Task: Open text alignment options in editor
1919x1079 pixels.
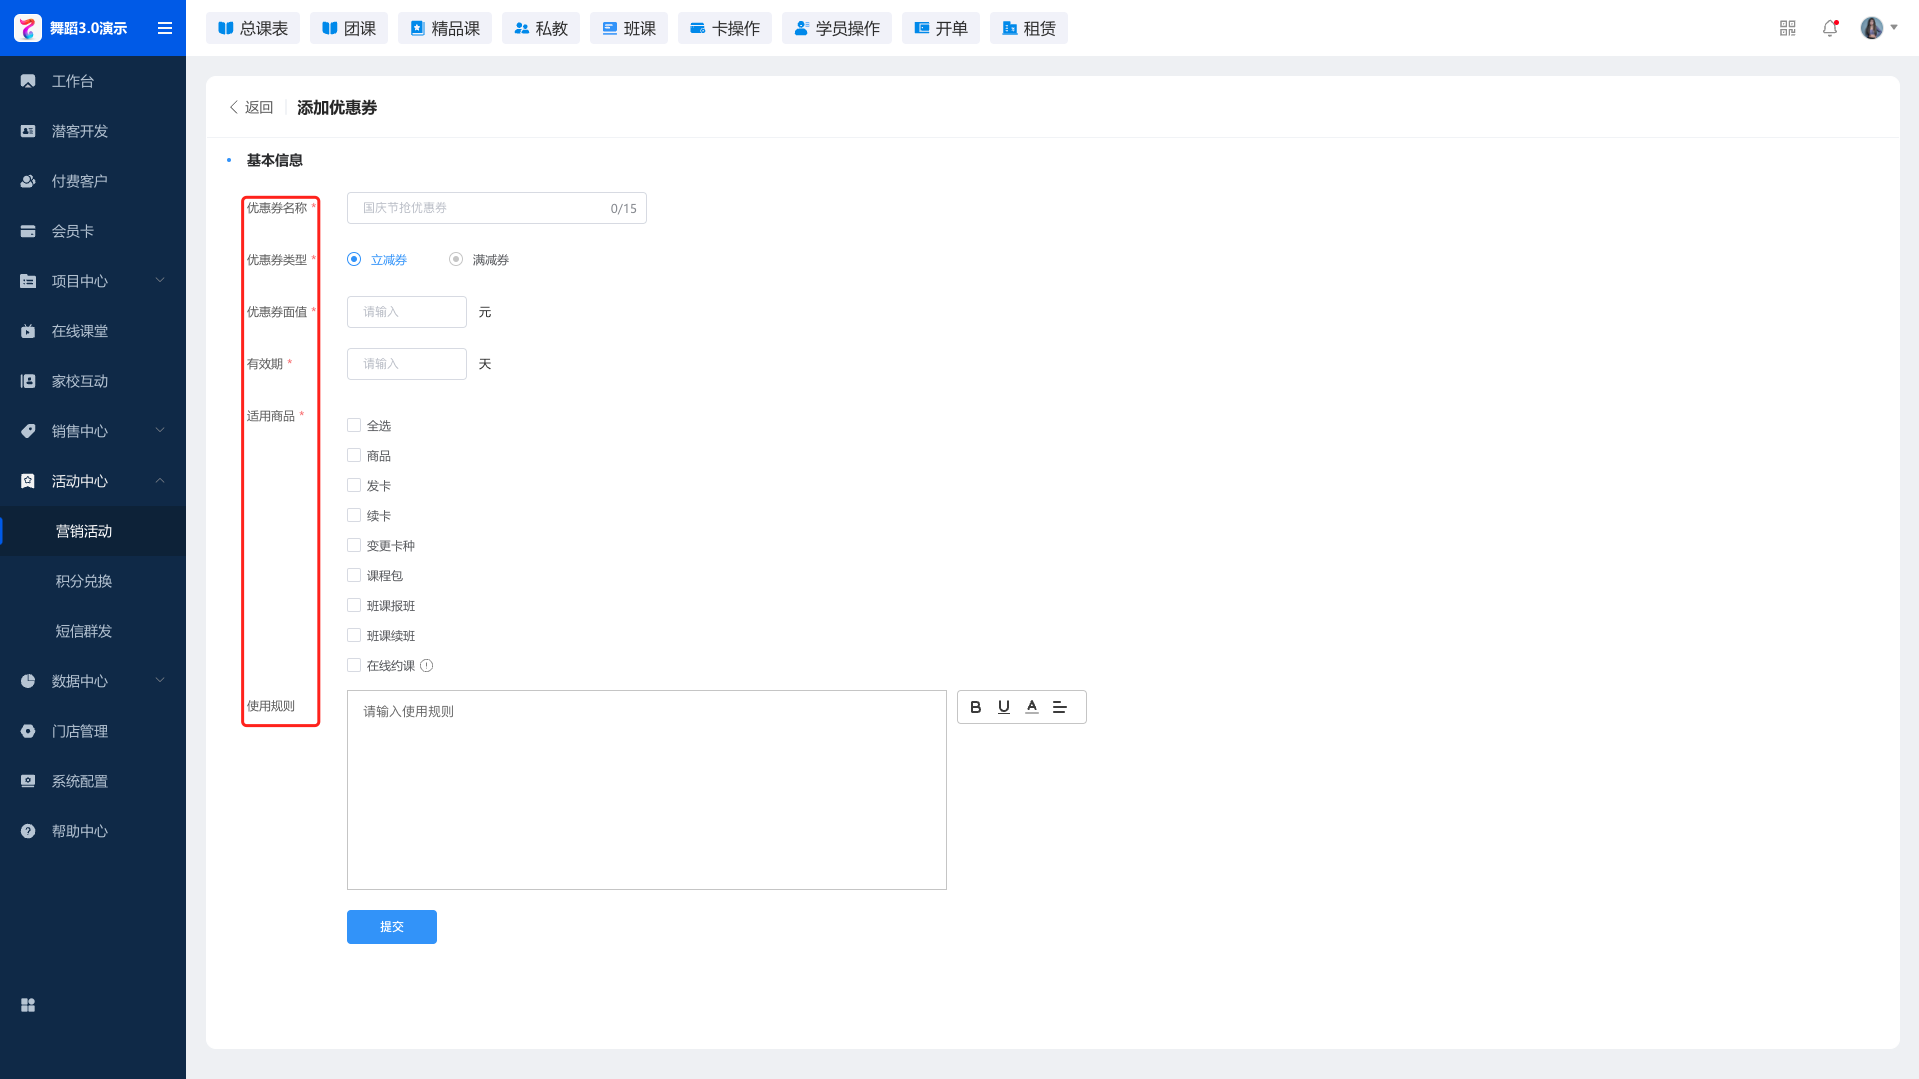Action: (x=1060, y=707)
